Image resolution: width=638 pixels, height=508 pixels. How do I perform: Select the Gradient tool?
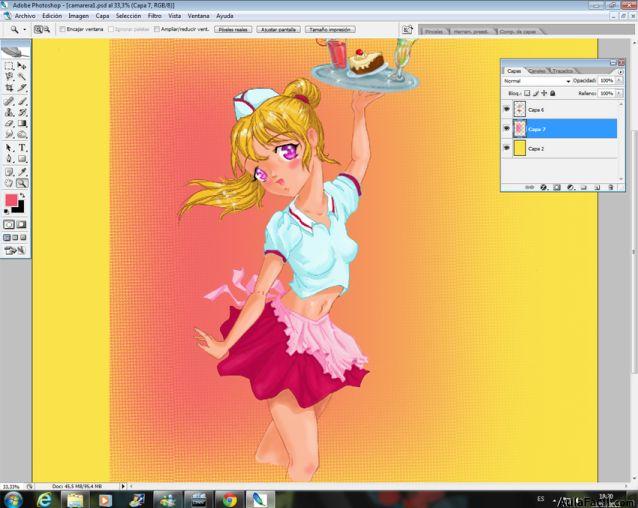click(x=22, y=123)
